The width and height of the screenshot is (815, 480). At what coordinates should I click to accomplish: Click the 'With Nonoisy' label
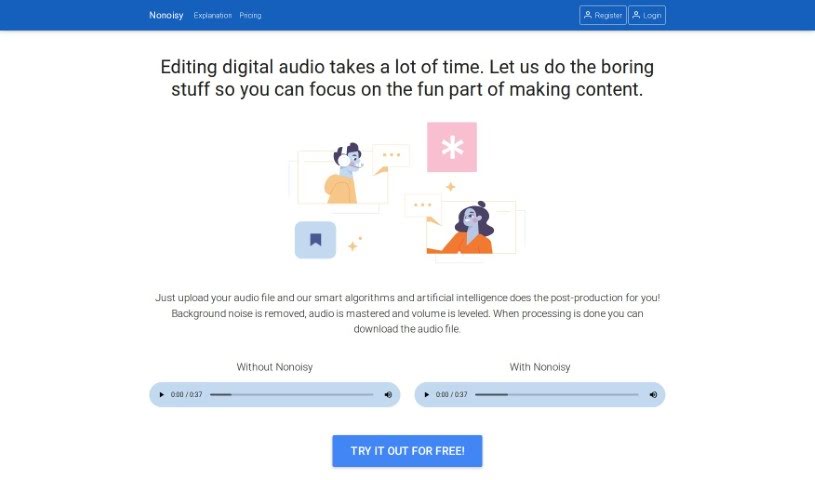point(540,367)
